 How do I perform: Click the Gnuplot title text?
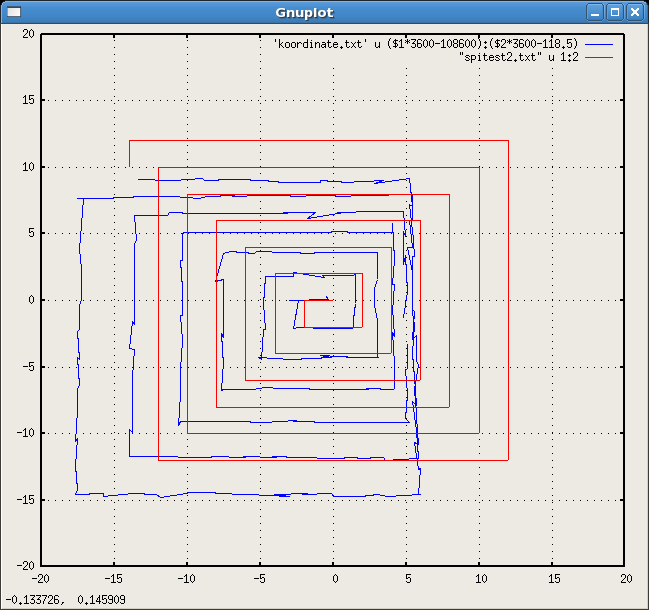coord(304,13)
